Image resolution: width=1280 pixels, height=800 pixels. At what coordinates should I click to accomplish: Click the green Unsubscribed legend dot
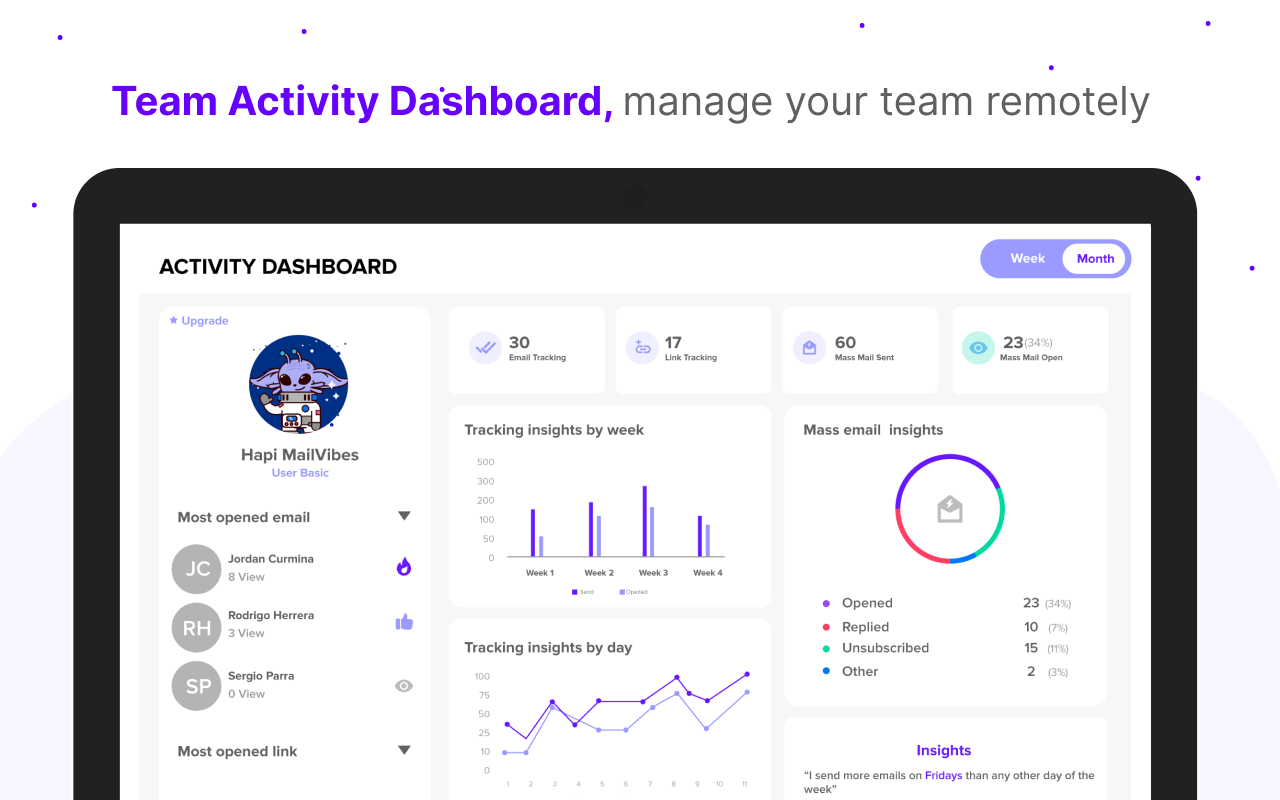pos(826,648)
